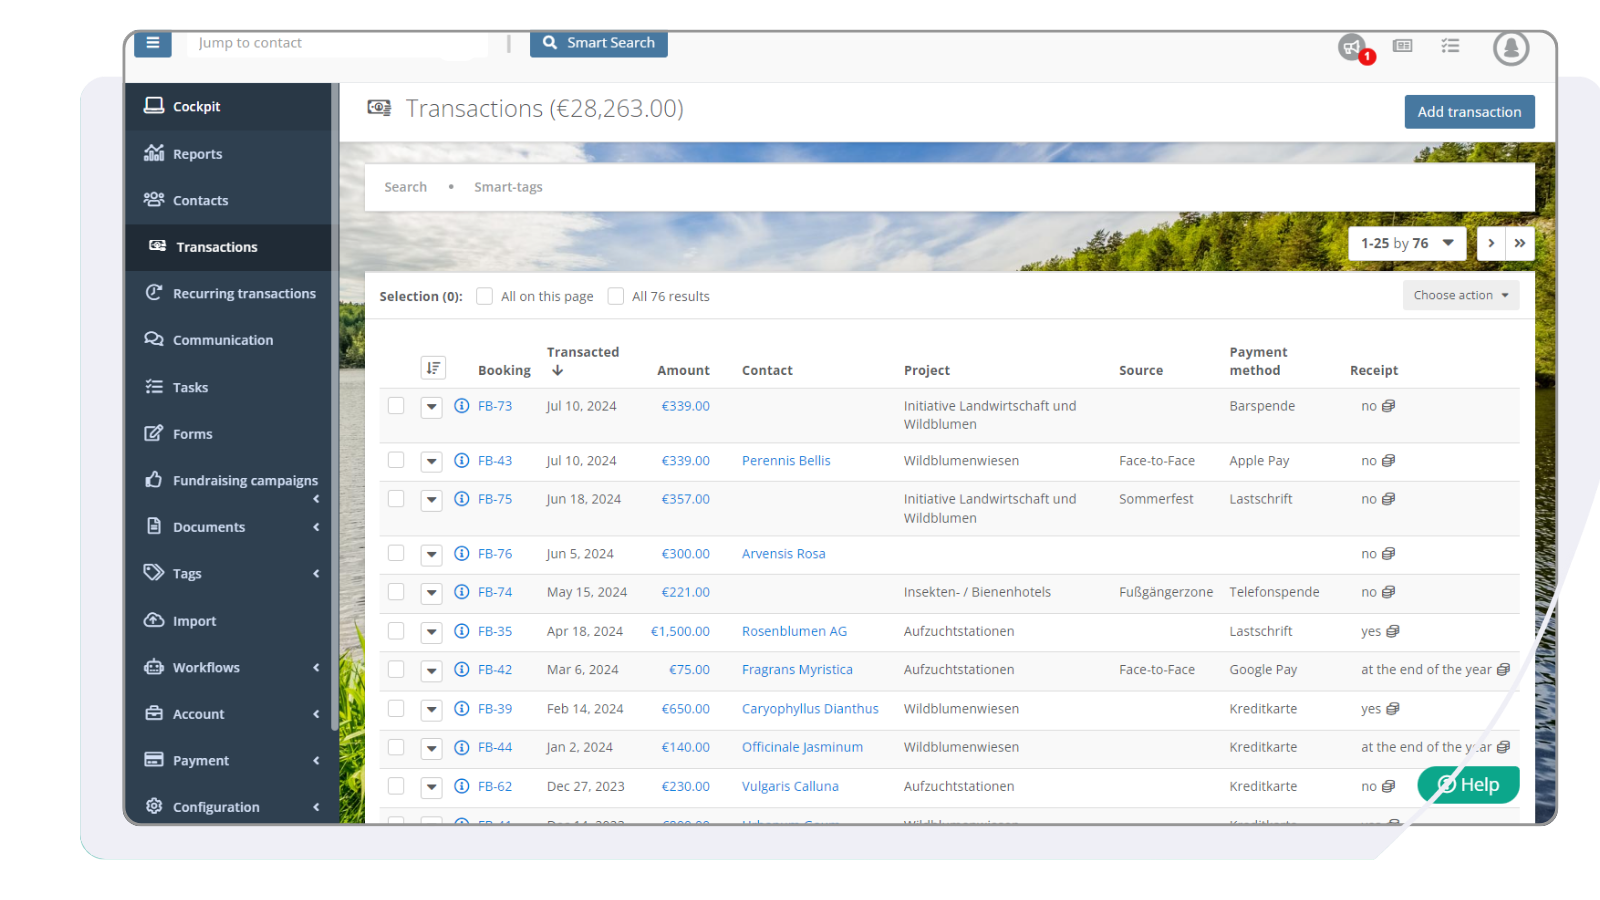Click the Fundraising campaigns icon

pyautogui.click(x=153, y=480)
